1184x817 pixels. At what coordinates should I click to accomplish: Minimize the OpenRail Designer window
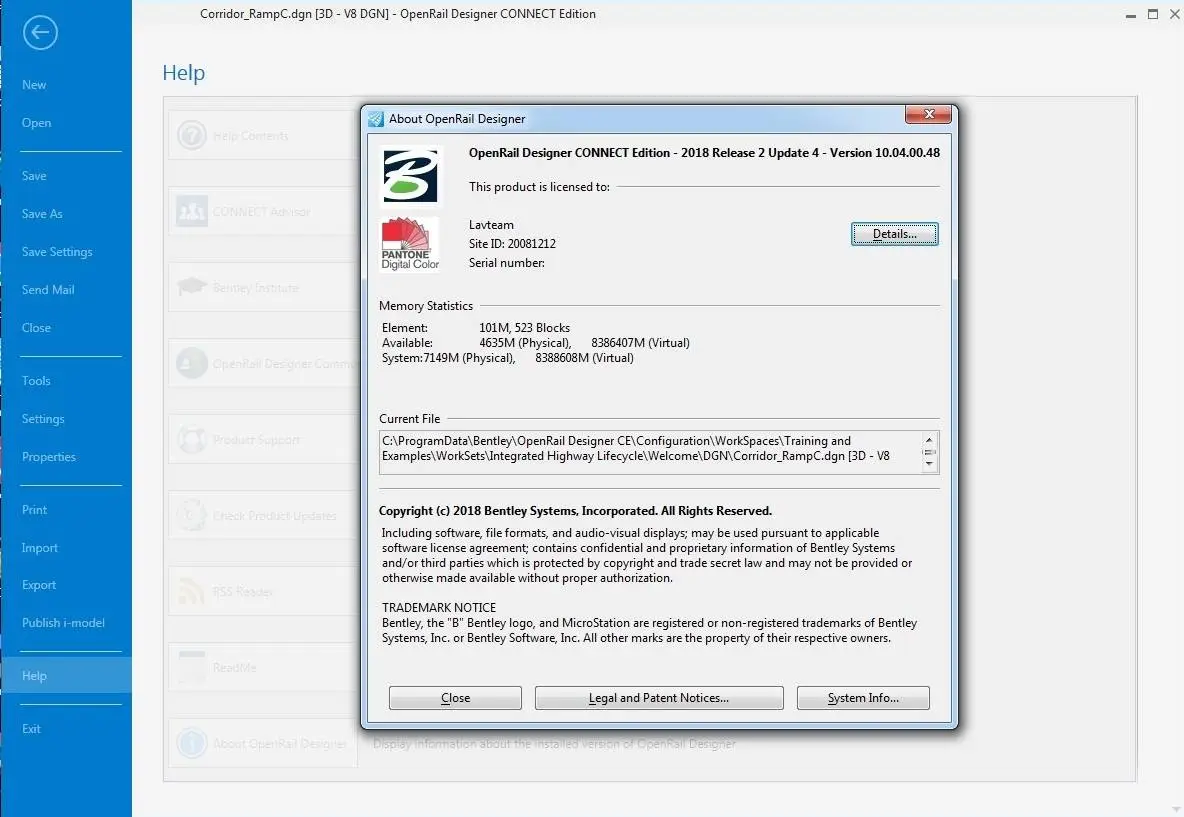point(1130,14)
